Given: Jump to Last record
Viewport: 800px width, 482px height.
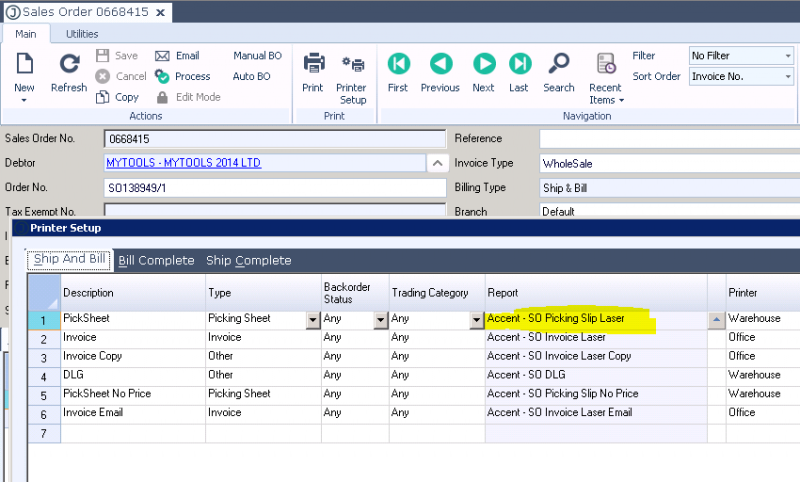Looking at the screenshot, I should (x=519, y=66).
